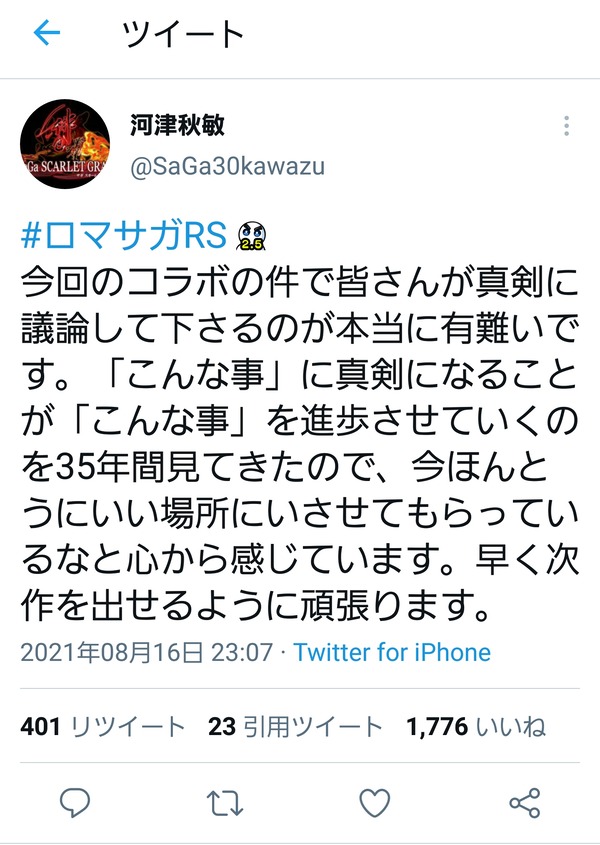Tap the retweet arrows icon
600x845 pixels.
point(225,803)
